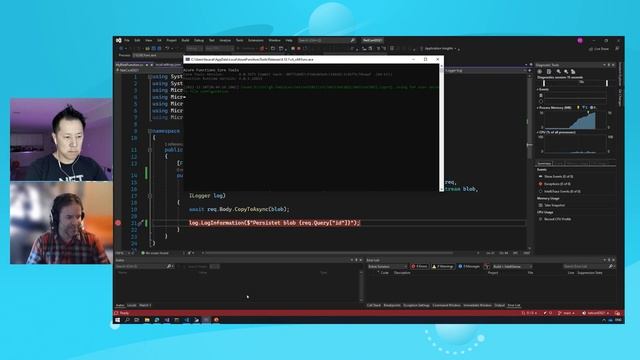Image resolution: width=640 pixels, height=360 pixels.
Task: Click Show Events link
Action: tap(558, 176)
